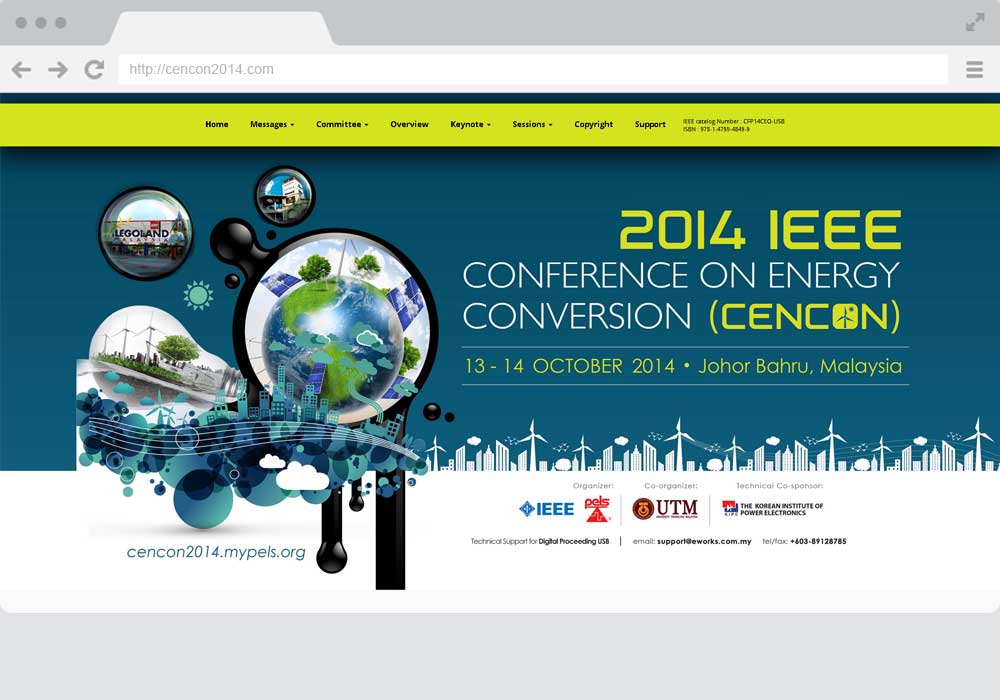Image resolution: width=1000 pixels, height=700 pixels.
Task: Click the browser forward arrow
Action: (58, 69)
